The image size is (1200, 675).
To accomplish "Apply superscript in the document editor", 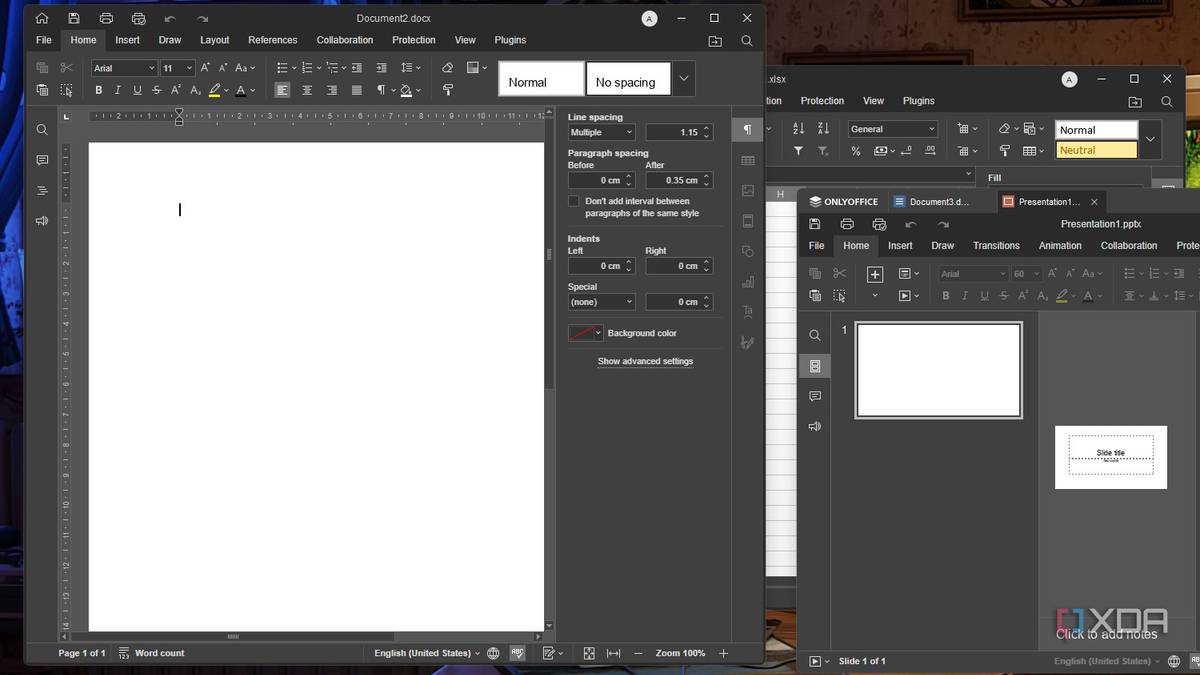I will coord(176,90).
